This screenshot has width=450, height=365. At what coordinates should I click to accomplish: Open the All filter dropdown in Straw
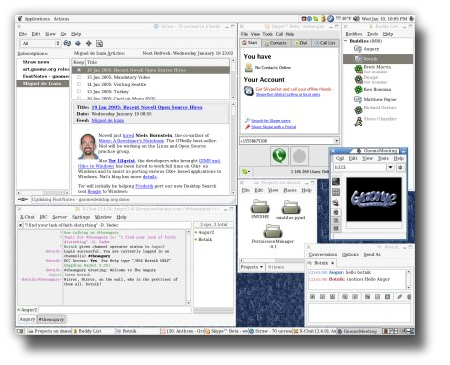click(x=40, y=43)
